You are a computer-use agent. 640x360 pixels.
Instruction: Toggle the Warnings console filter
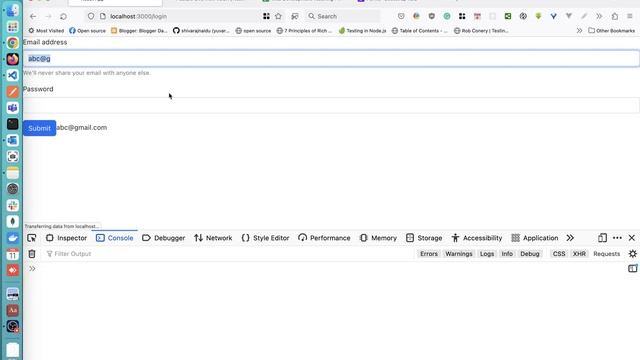pyautogui.click(x=459, y=254)
